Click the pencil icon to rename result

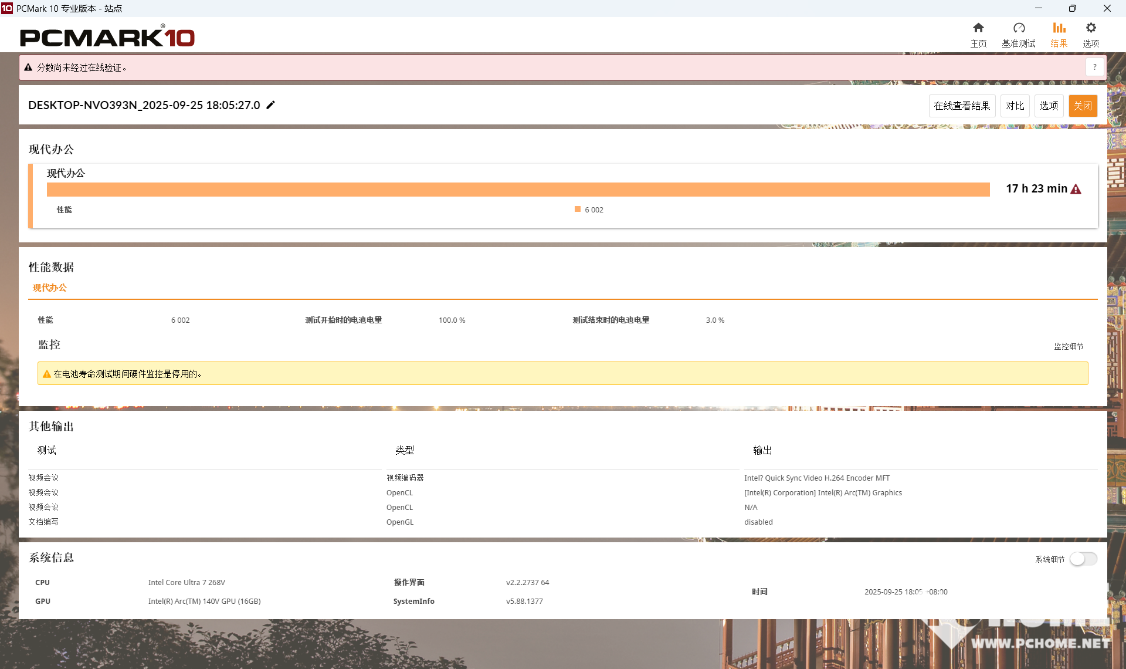pos(271,105)
